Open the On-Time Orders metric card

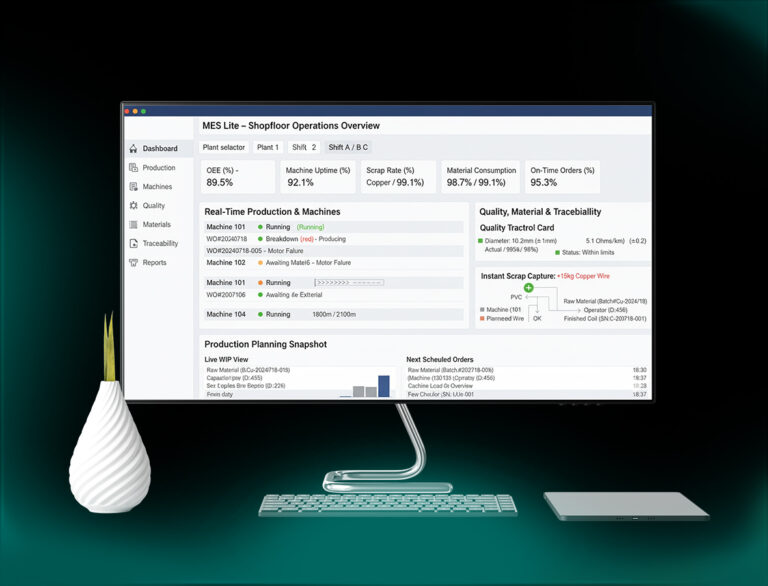pyautogui.click(x=562, y=177)
